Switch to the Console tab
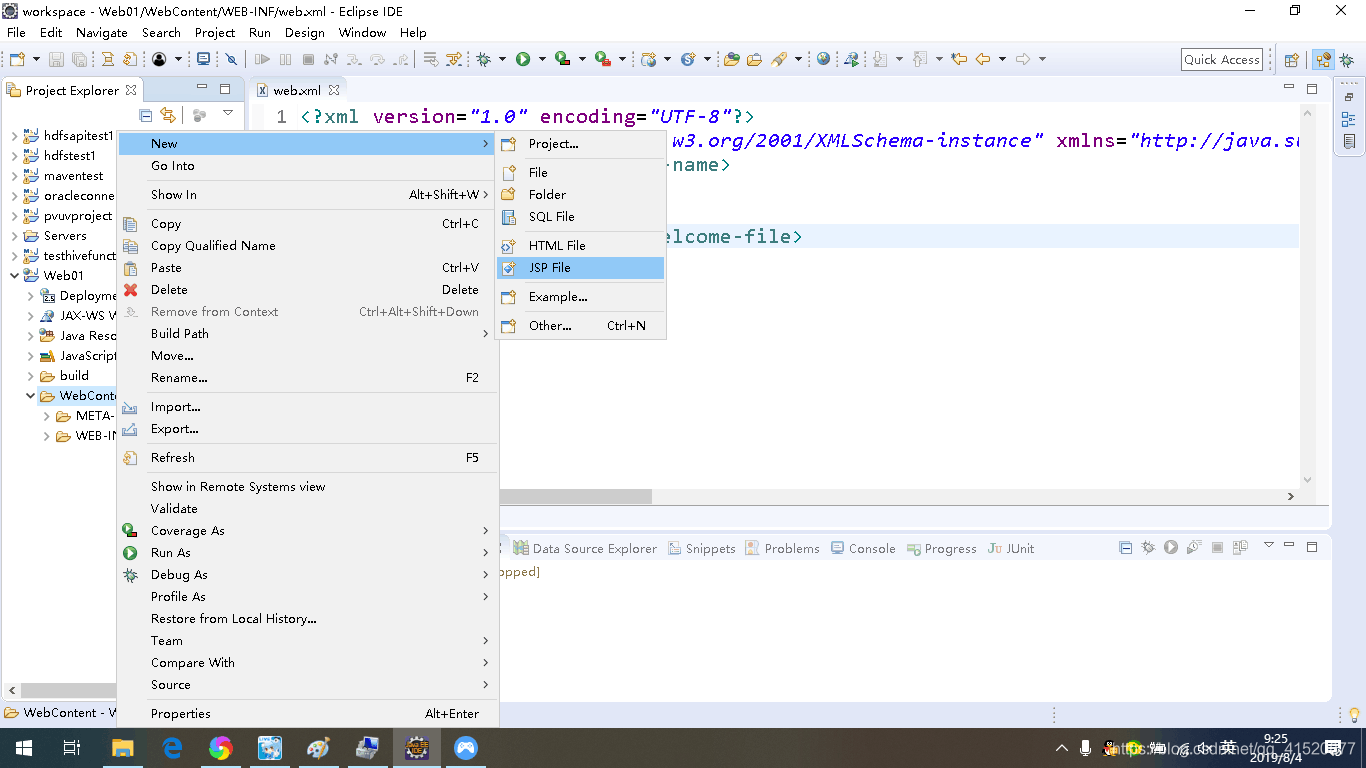1366x768 pixels. (x=864, y=548)
